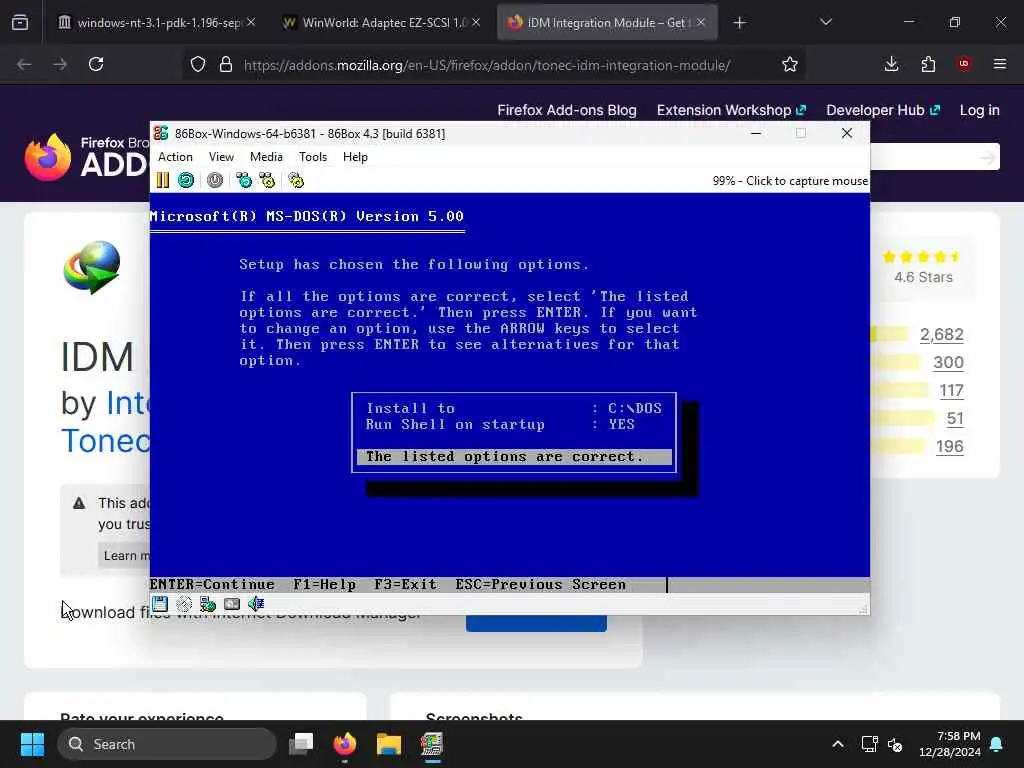
Task: Show site security lock information
Action: point(226,64)
